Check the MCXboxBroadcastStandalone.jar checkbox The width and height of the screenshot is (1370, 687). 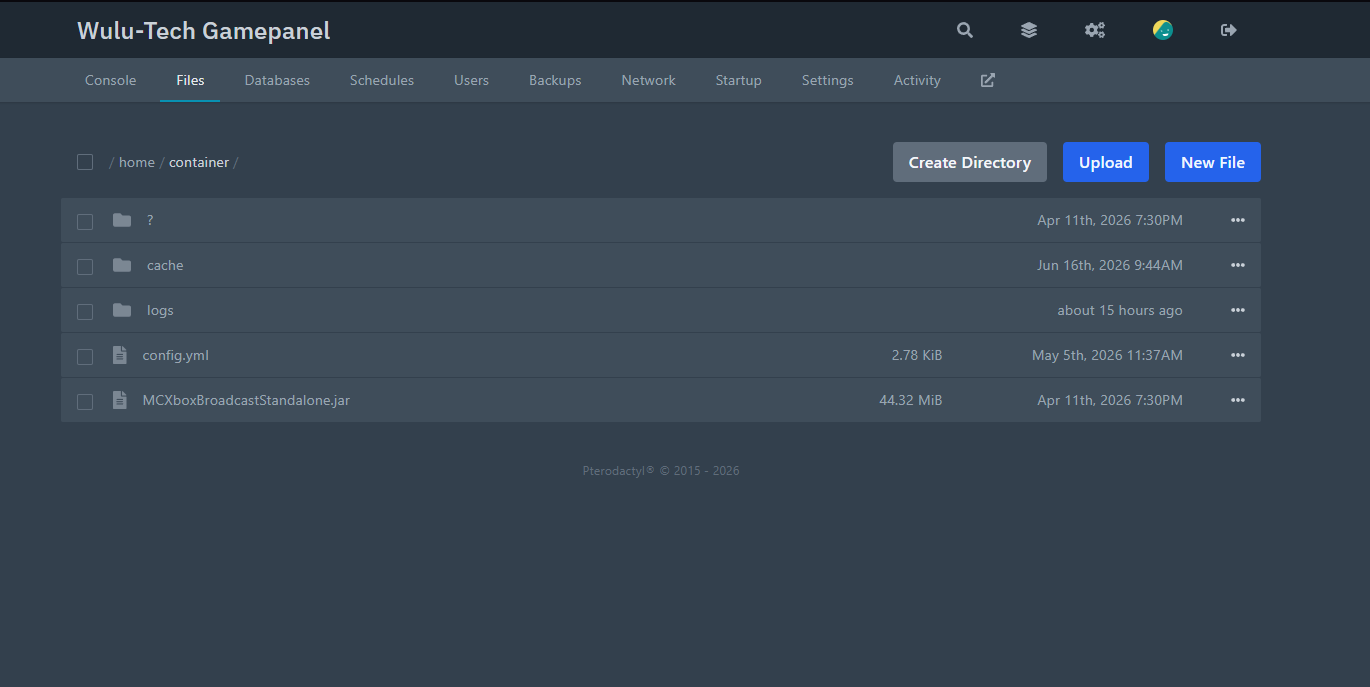[85, 401]
